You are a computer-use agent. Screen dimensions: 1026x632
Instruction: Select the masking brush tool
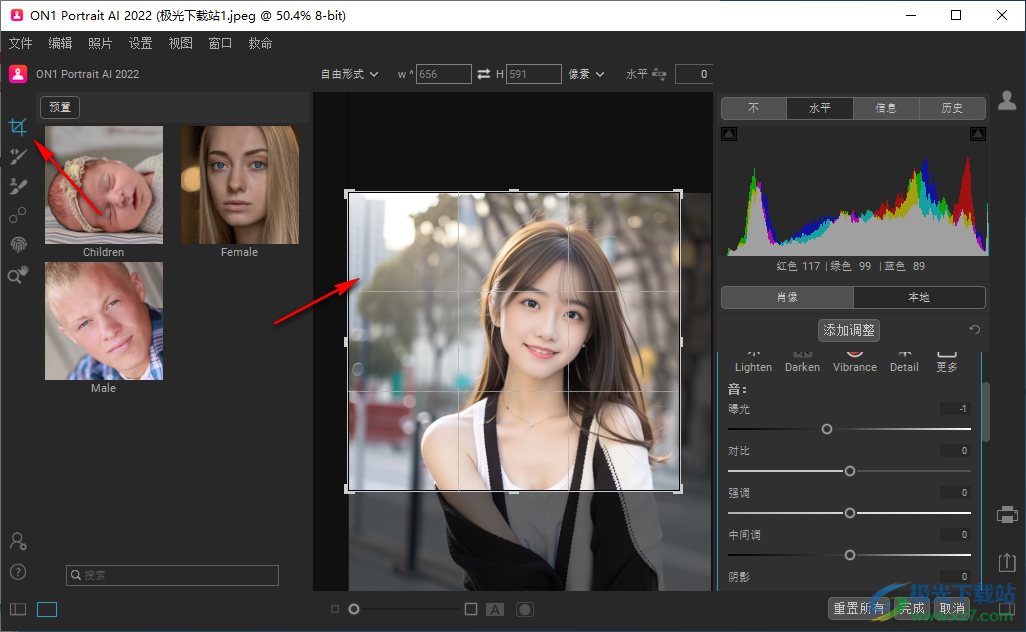coord(18,186)
